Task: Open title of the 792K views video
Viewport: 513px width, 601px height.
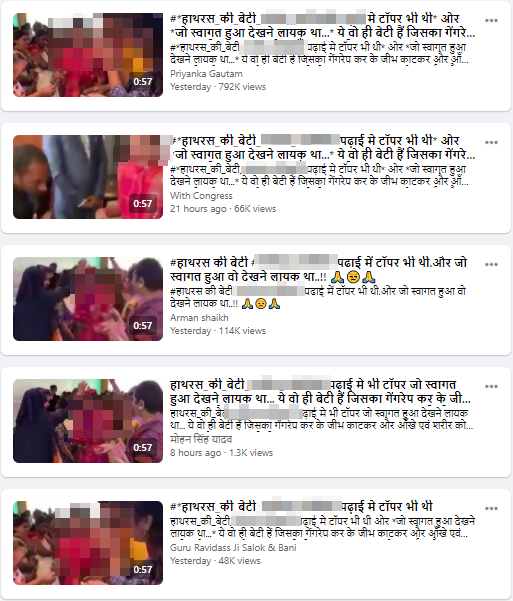Action: click(323, 26)
